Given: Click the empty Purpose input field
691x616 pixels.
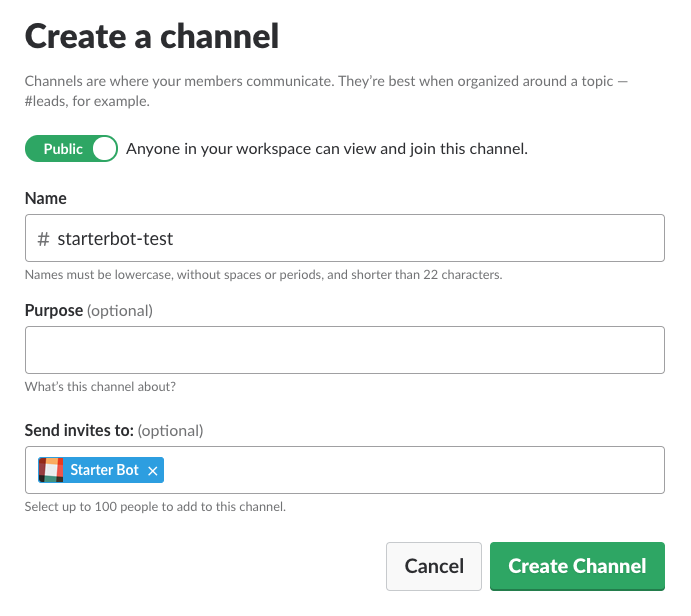Looking at the screenshot, I should click(345, 350).
